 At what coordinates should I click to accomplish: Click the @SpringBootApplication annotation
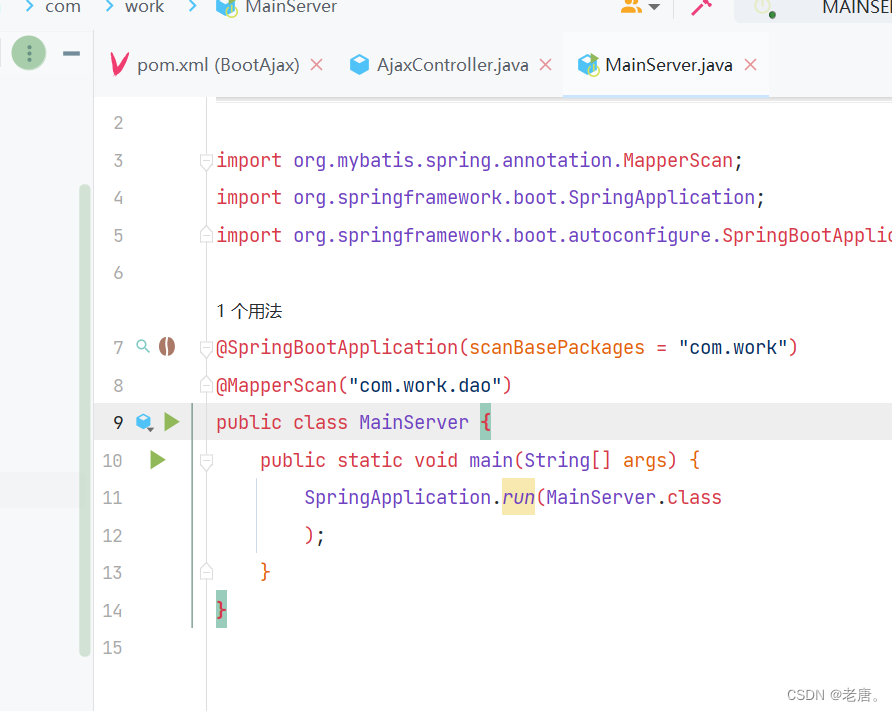(x=337, y=347)
